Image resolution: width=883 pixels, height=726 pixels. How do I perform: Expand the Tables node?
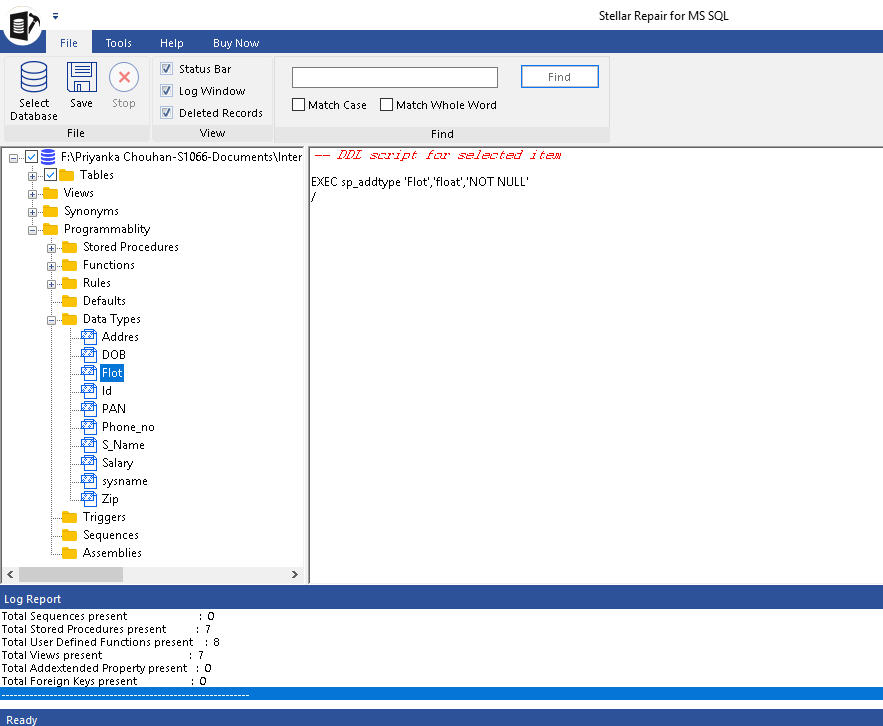coord(32,176)
